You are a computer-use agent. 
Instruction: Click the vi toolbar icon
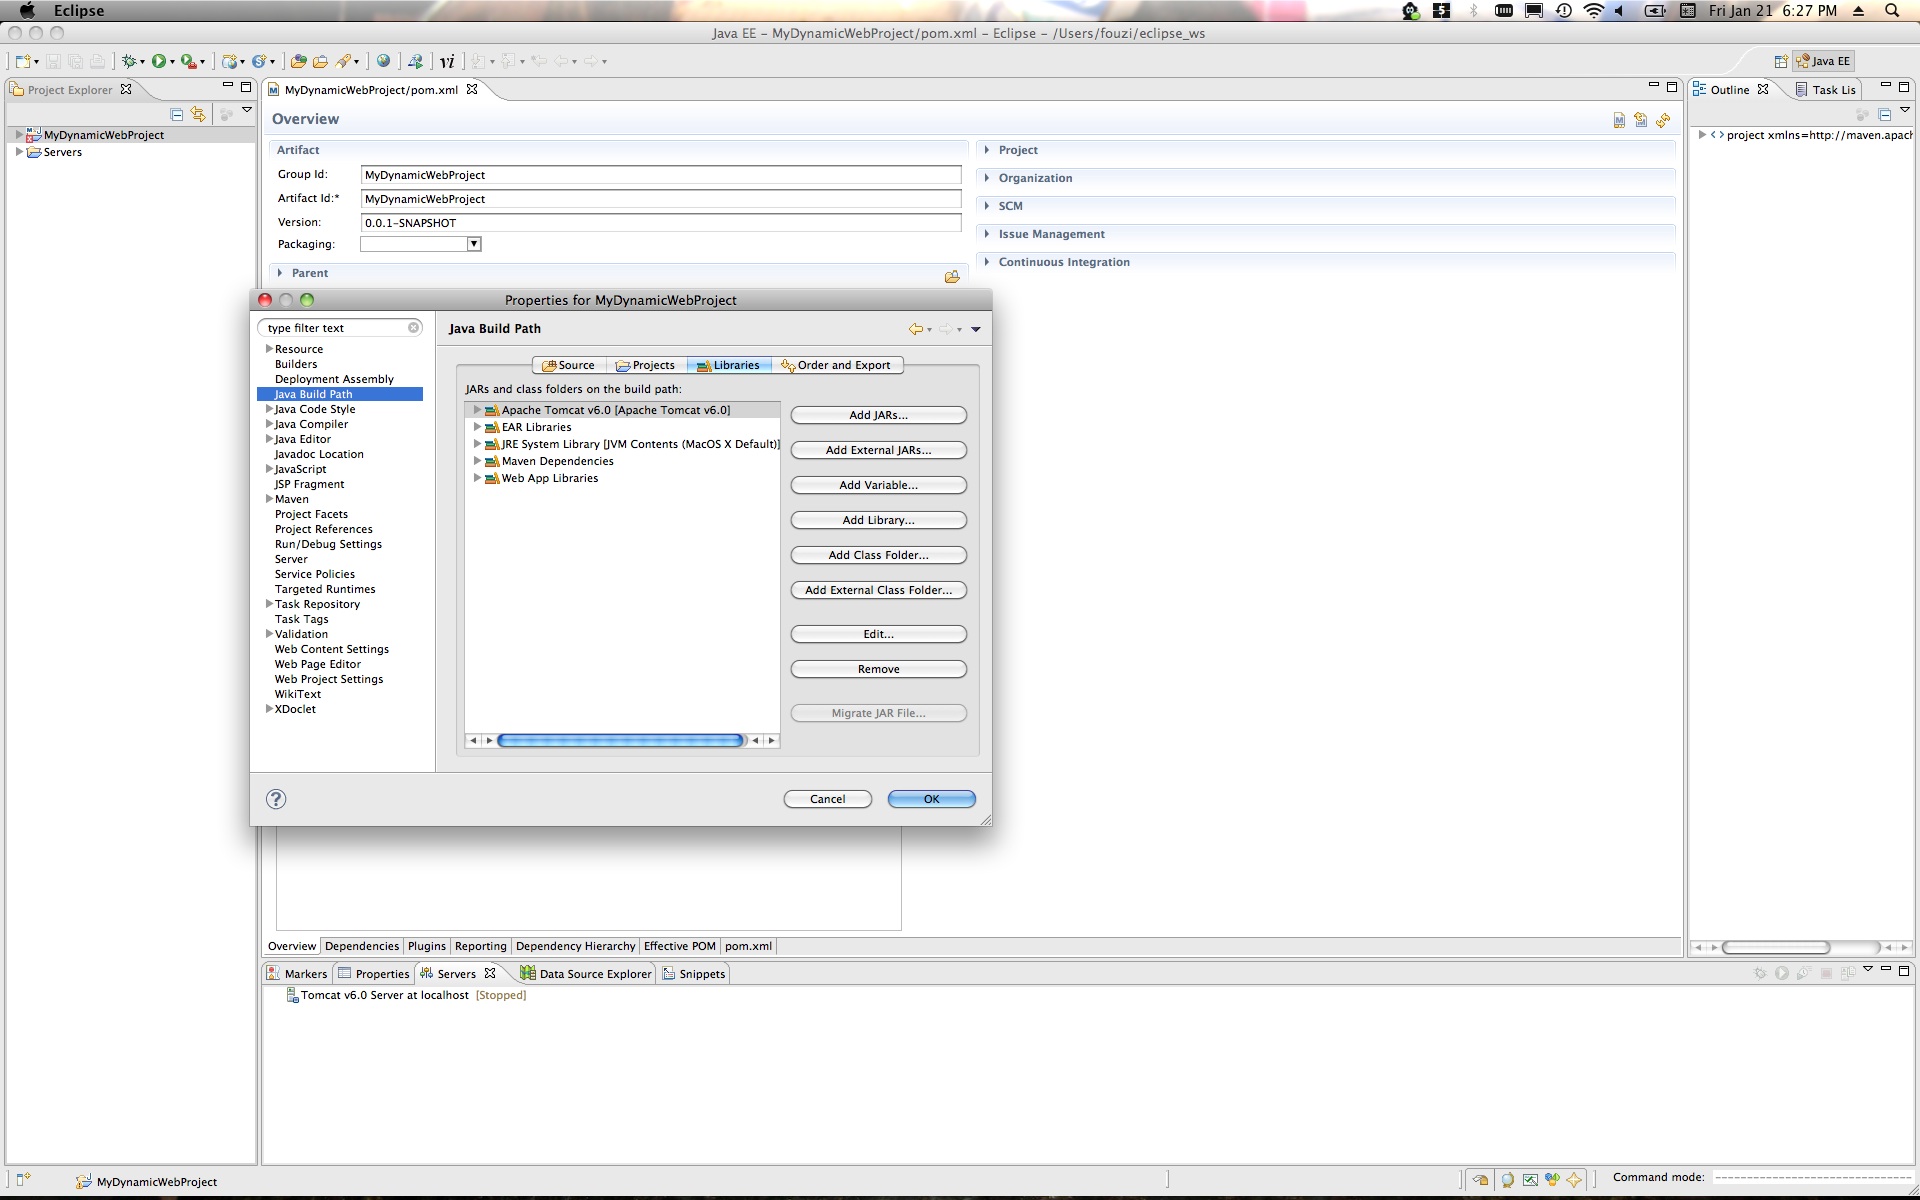447,61
